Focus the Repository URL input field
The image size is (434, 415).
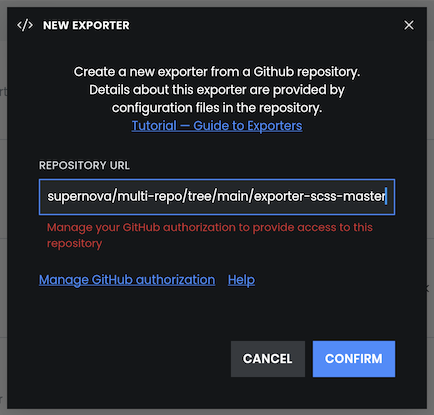[217, 197]
